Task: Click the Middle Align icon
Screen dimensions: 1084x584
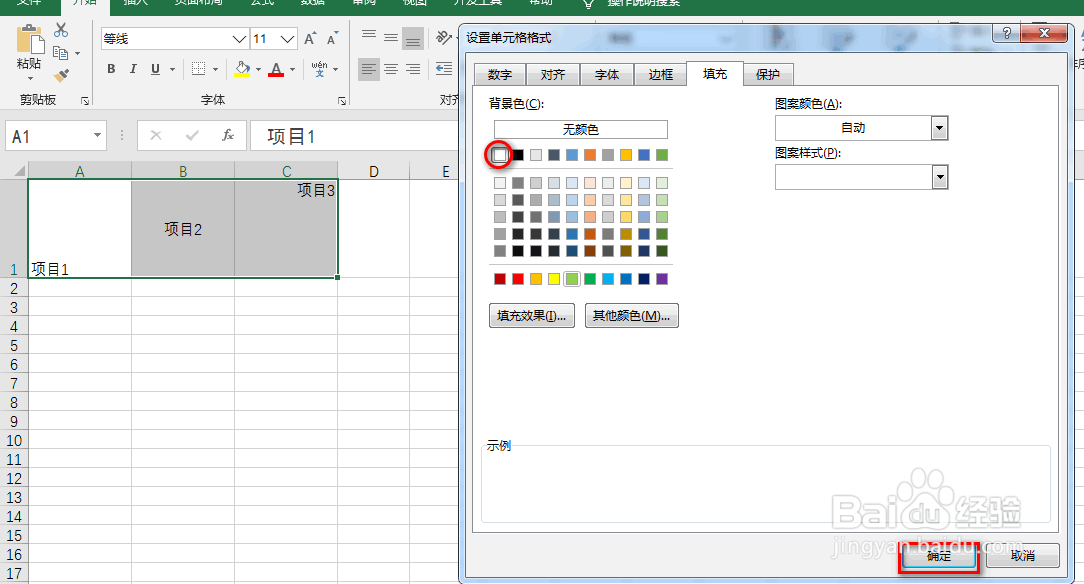Action: 391,38
